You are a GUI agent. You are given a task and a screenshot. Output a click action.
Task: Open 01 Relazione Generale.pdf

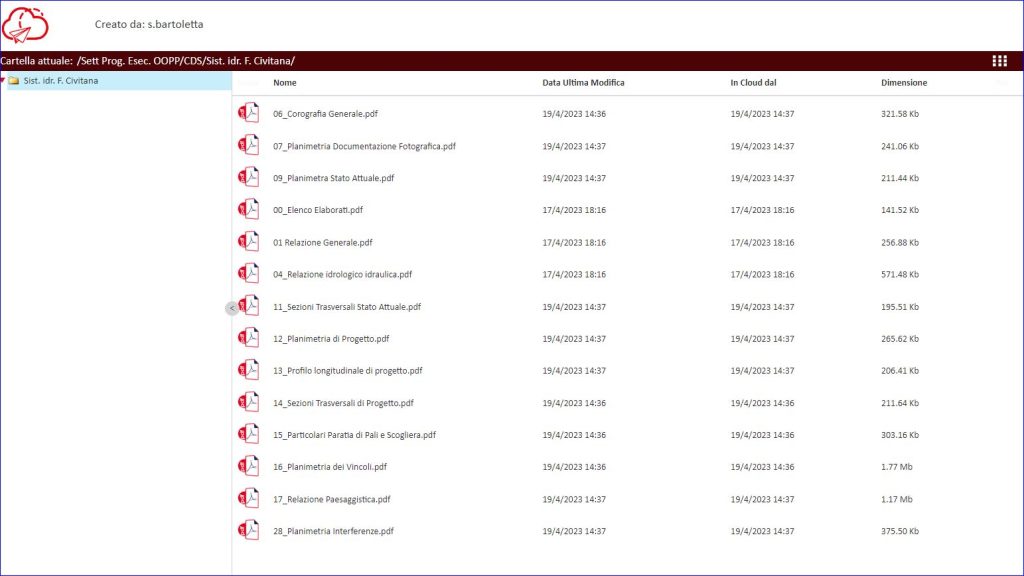pos(322,243)
